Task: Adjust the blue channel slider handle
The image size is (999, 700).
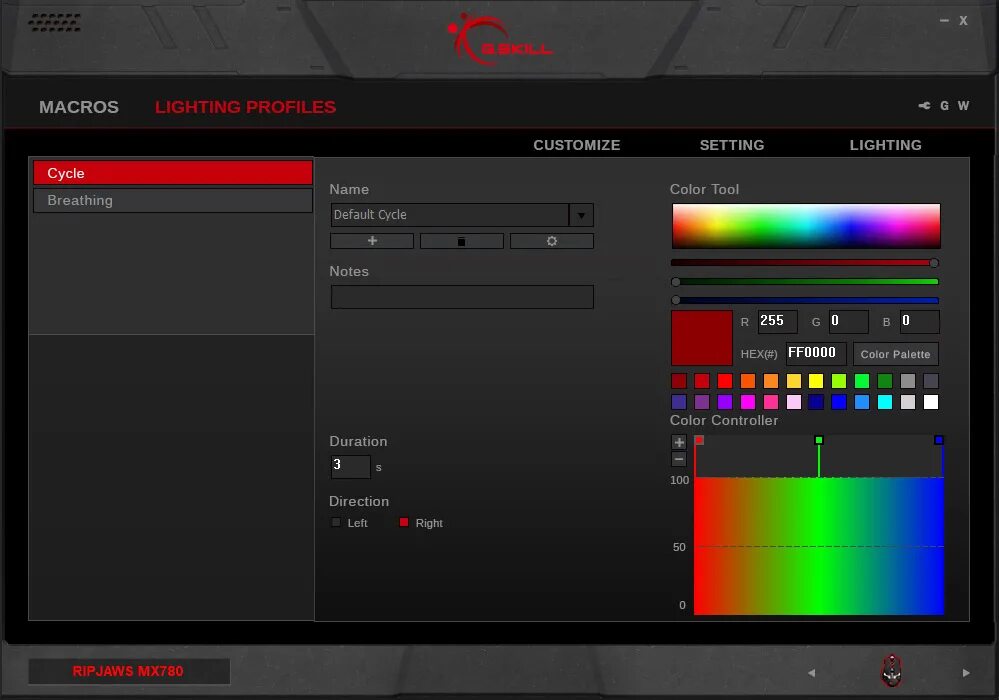Action: coord(676,300)
